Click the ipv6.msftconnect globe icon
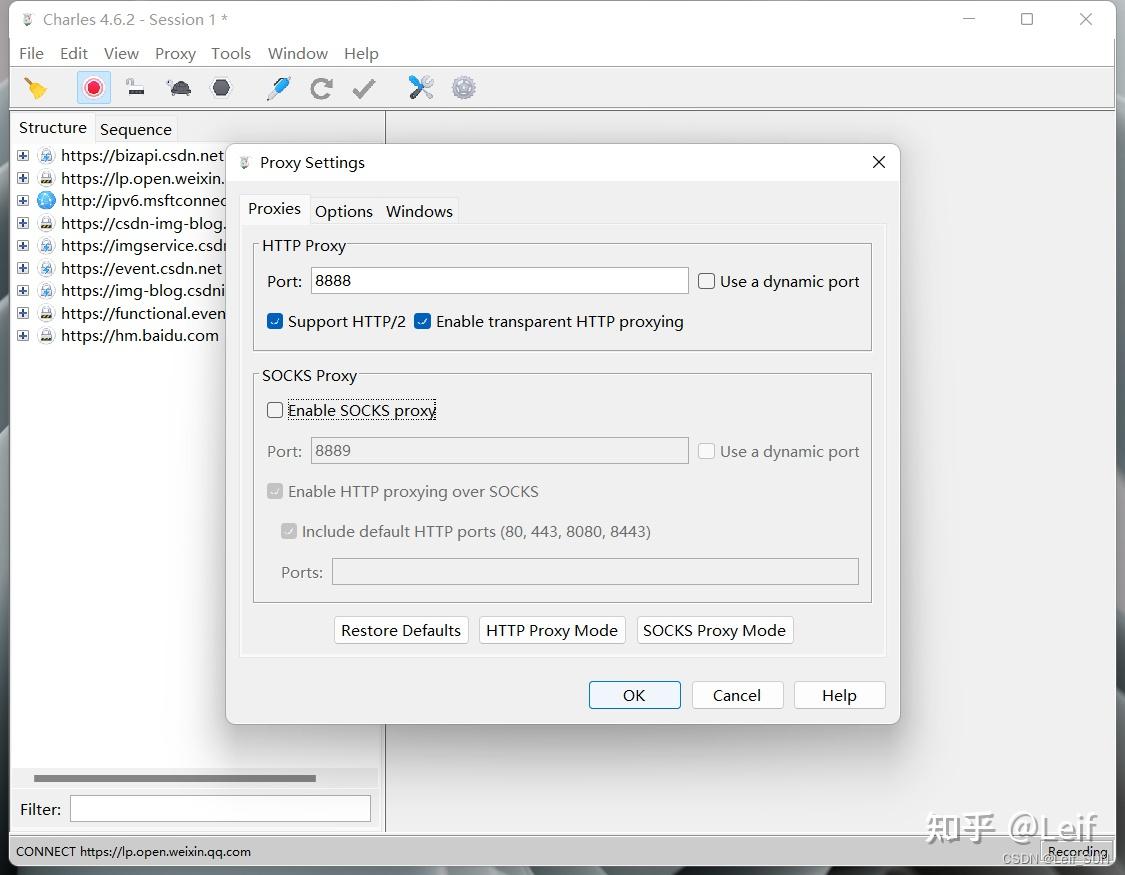The width and height of the screenshot is (1125, 875). (x=46, y=200)
